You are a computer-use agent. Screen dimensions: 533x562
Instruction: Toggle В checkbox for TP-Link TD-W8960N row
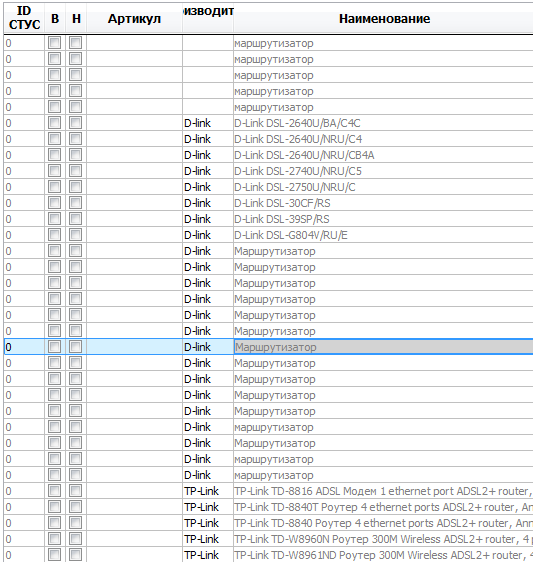click(54, 539)
